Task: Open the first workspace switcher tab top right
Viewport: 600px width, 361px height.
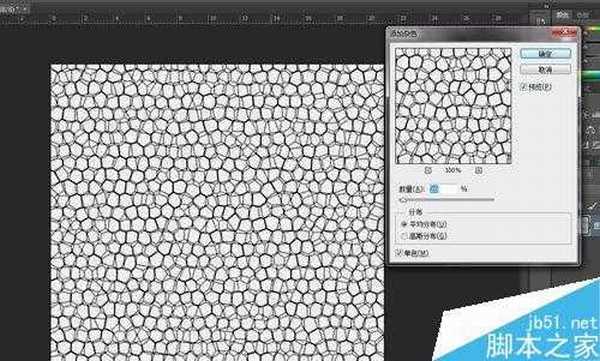Action: click(x=562, y=15)
